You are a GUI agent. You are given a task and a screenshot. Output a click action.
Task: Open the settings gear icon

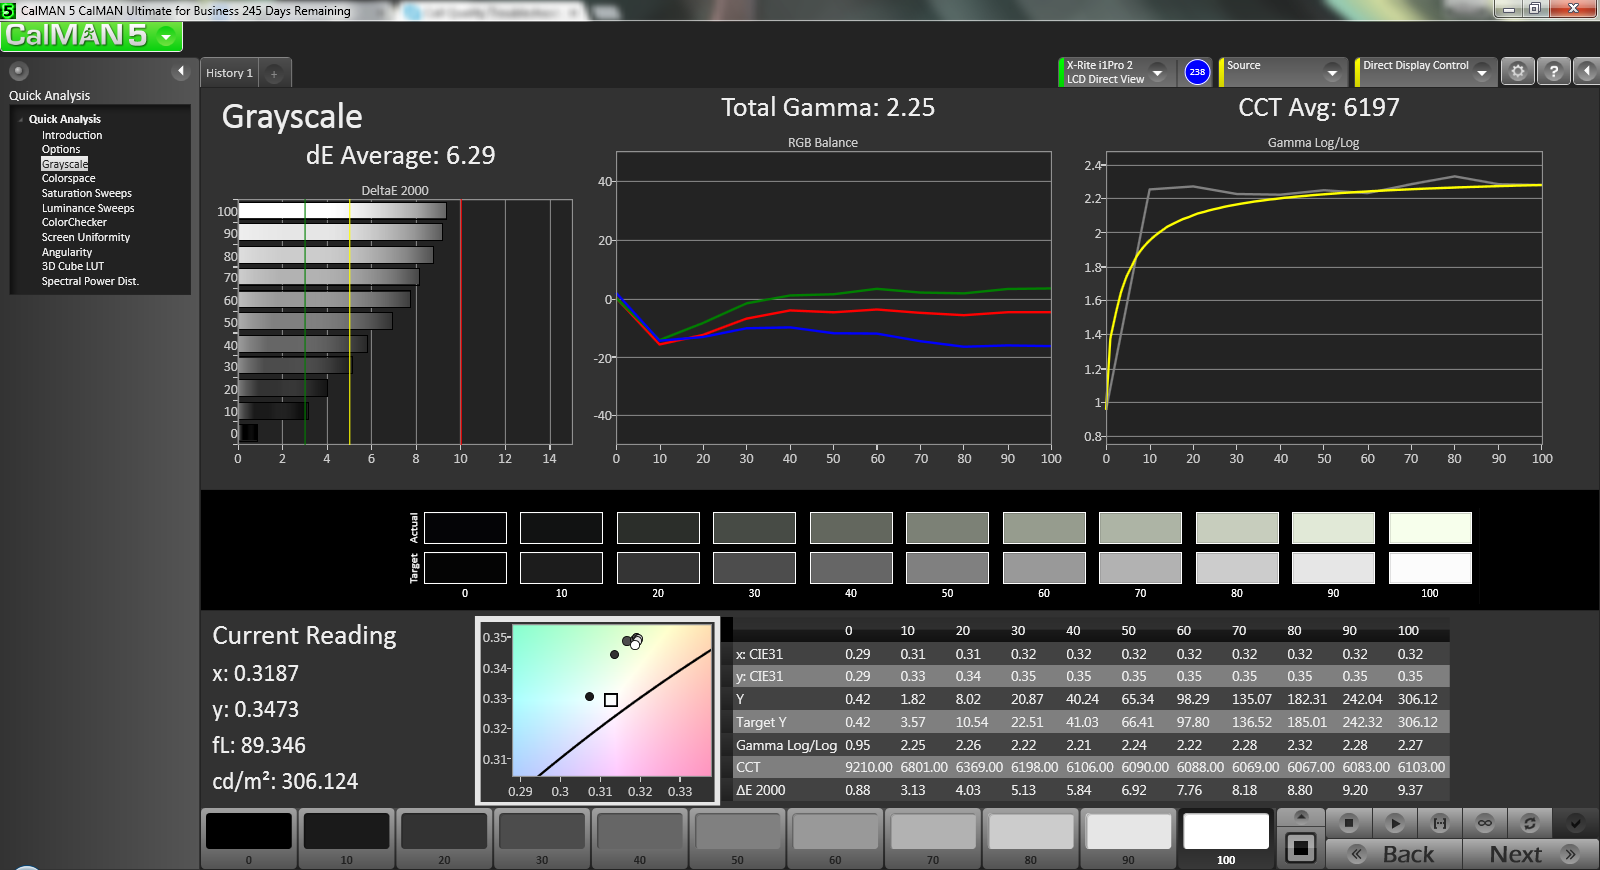1518,72
